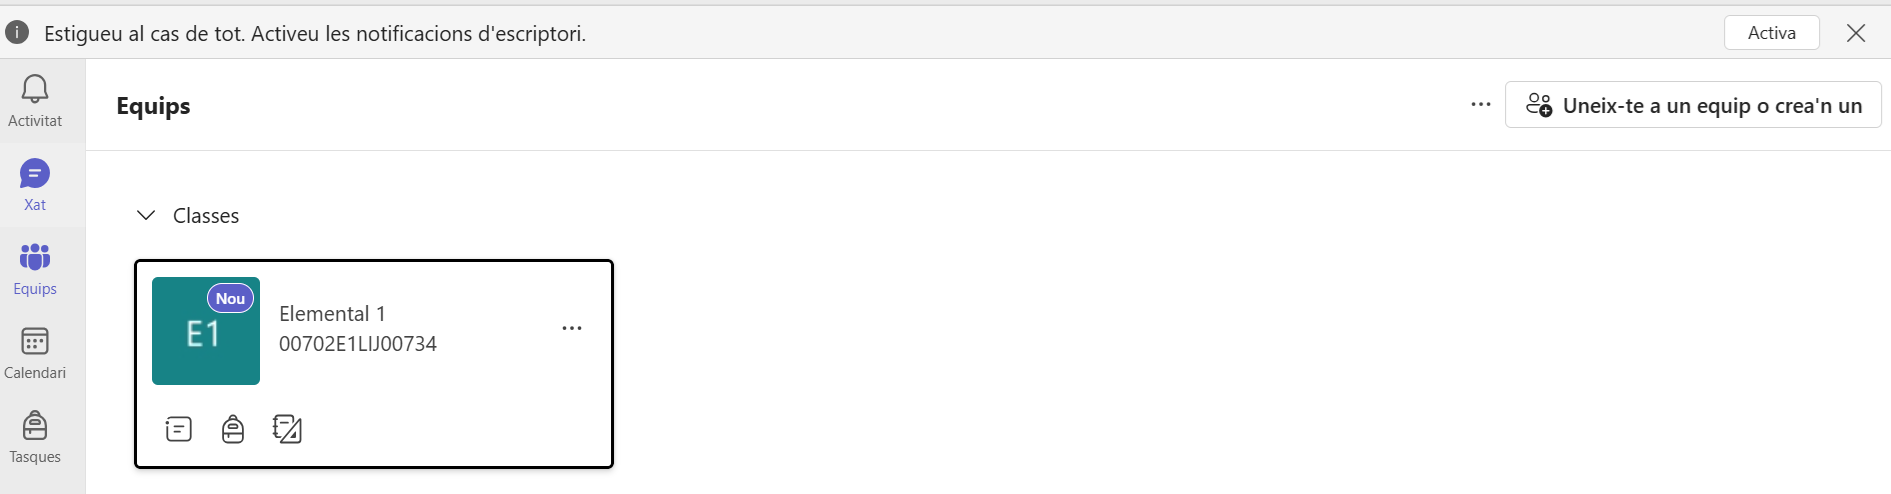This screenshot has height=494, width=1891.
Task: Open the Elemental 1 team name
Action: (x=332, y=314)
